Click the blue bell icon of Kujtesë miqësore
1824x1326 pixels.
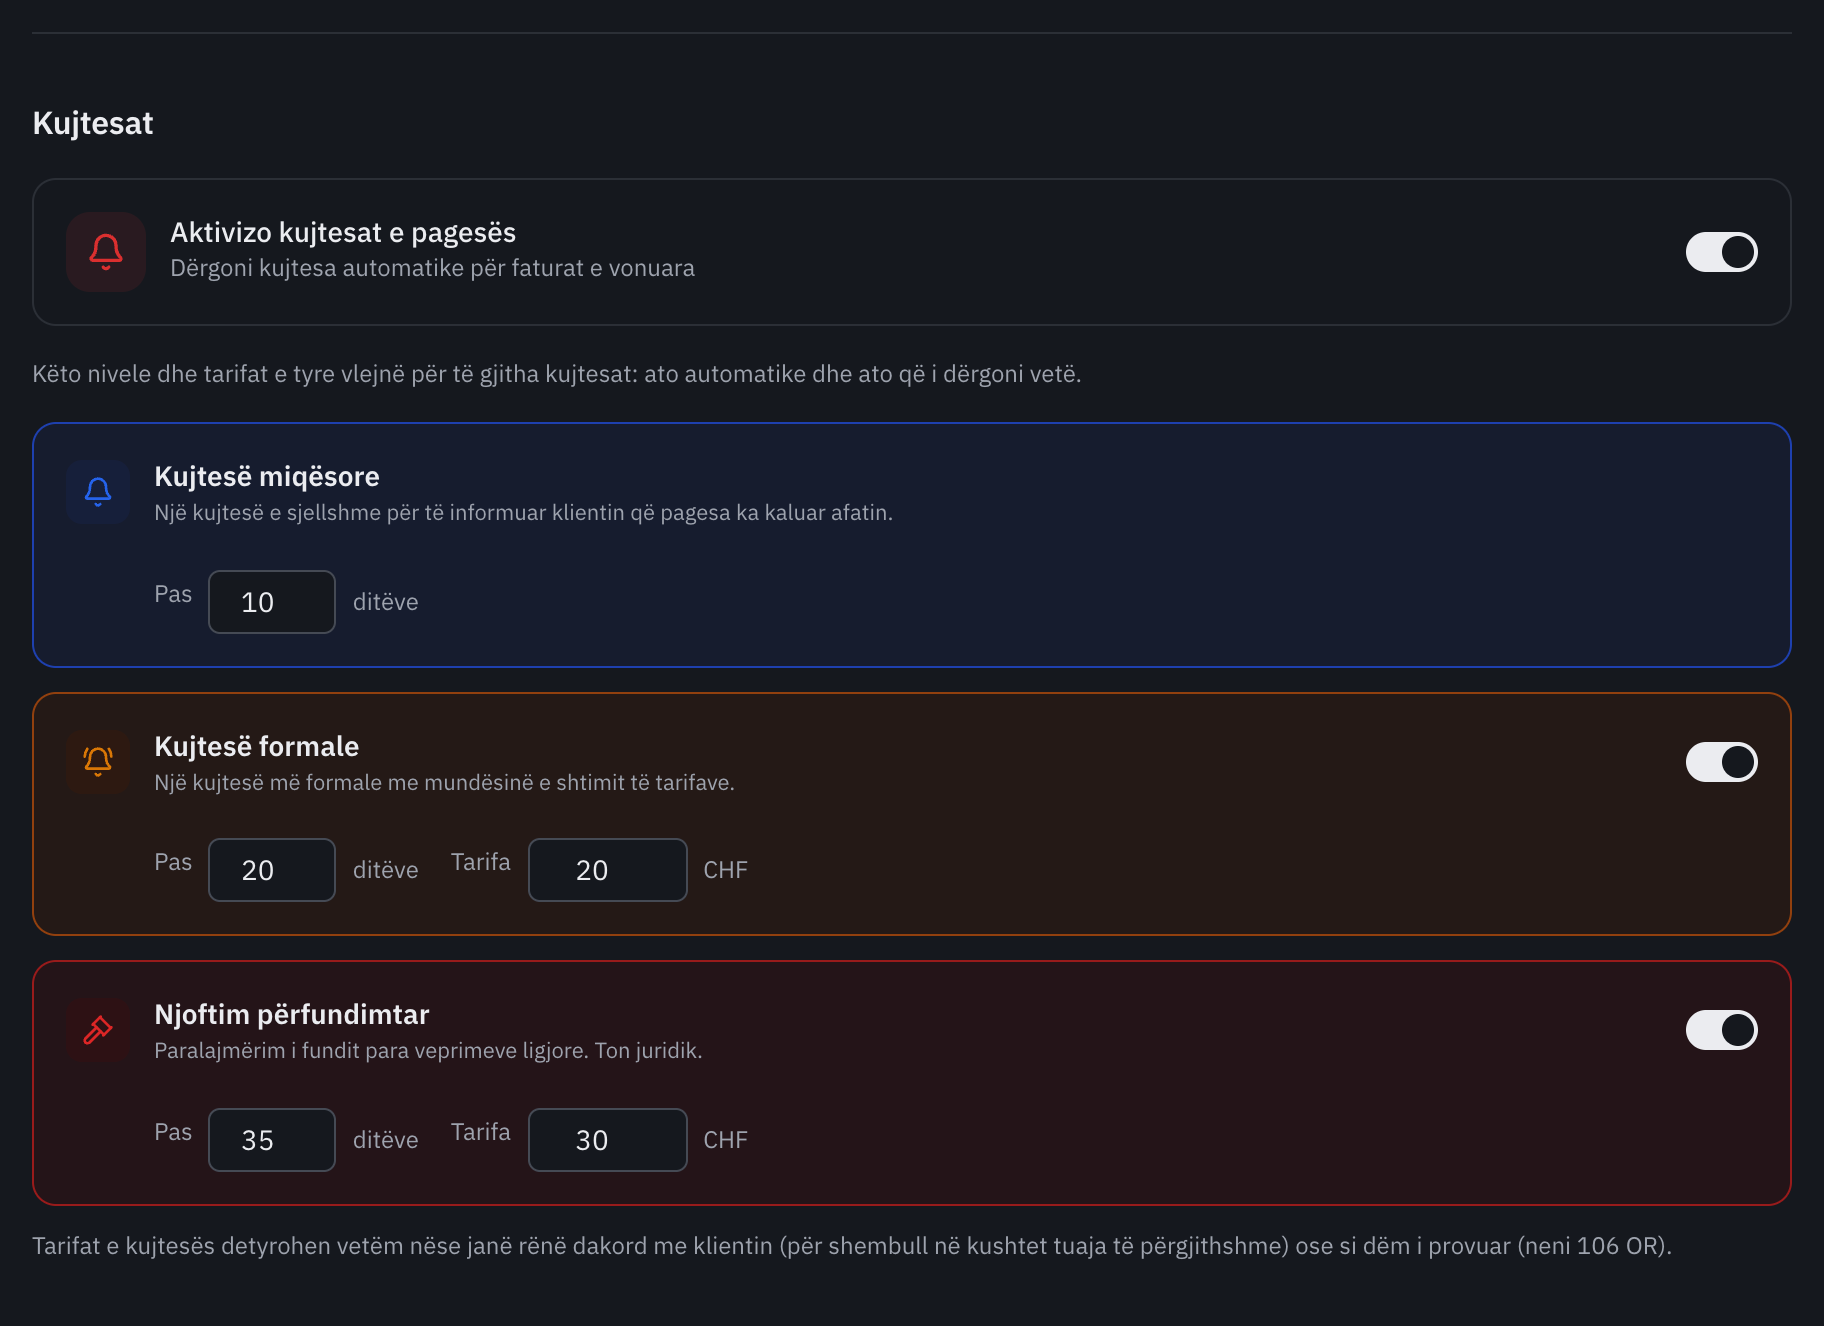tap(98, 492)
